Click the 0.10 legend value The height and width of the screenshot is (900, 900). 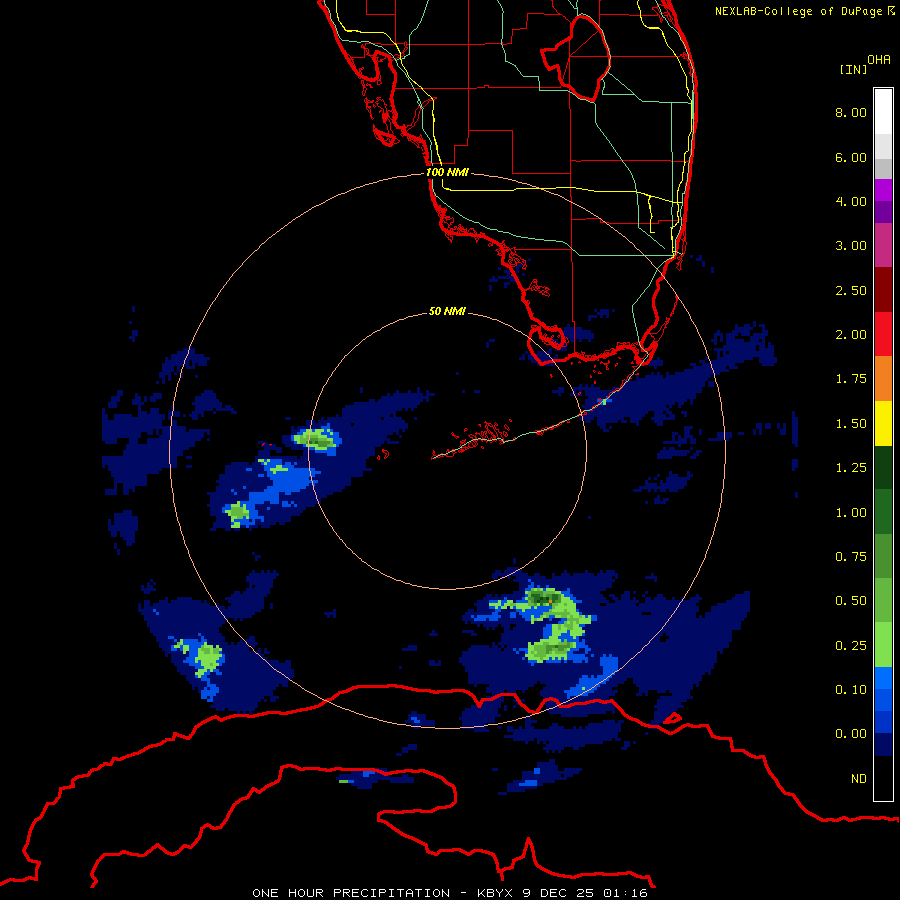851,690
